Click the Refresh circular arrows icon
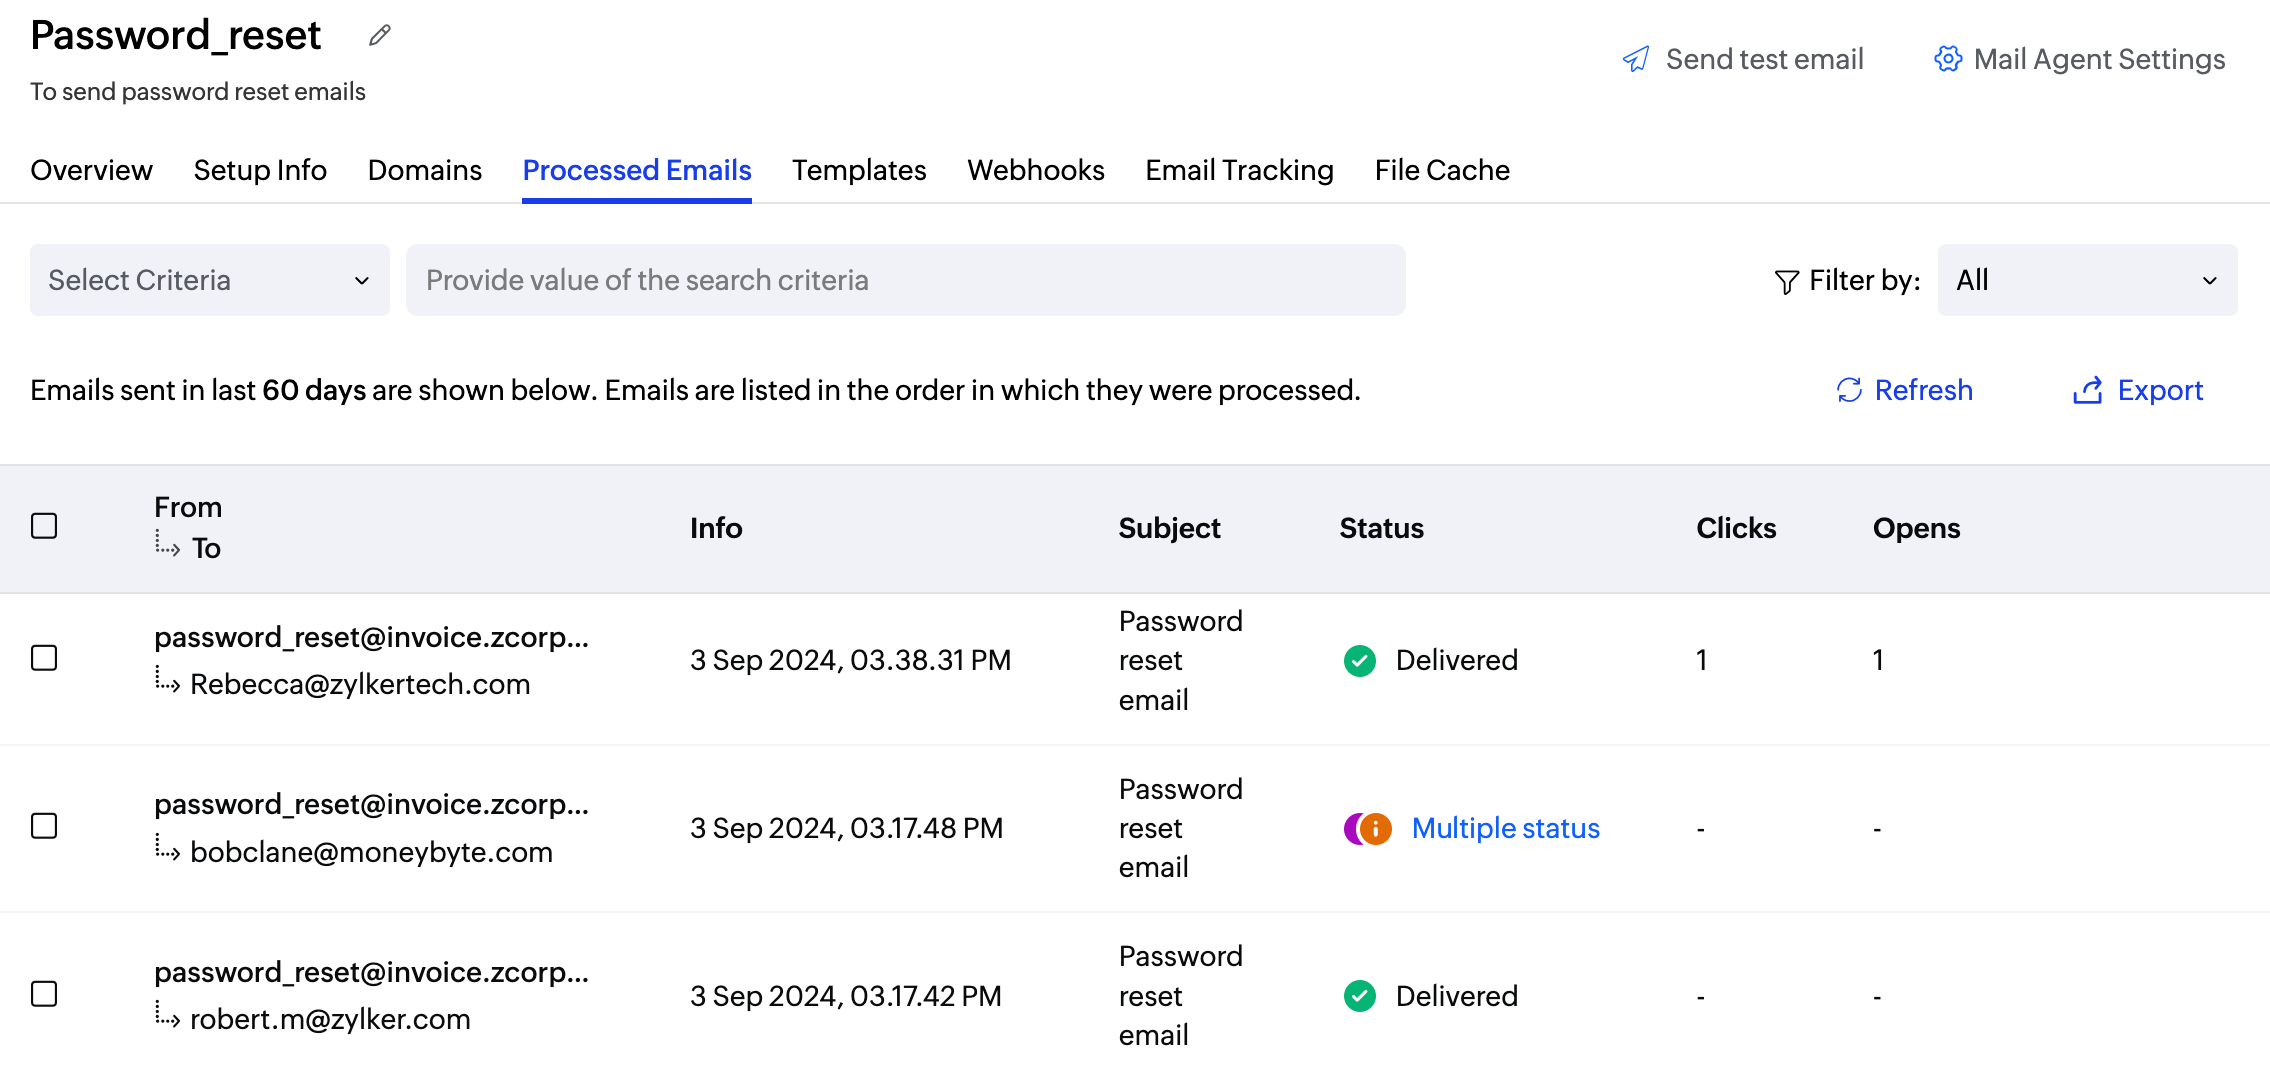Viewport: 2270px width, 1074px height. (x=1849, y=390)
